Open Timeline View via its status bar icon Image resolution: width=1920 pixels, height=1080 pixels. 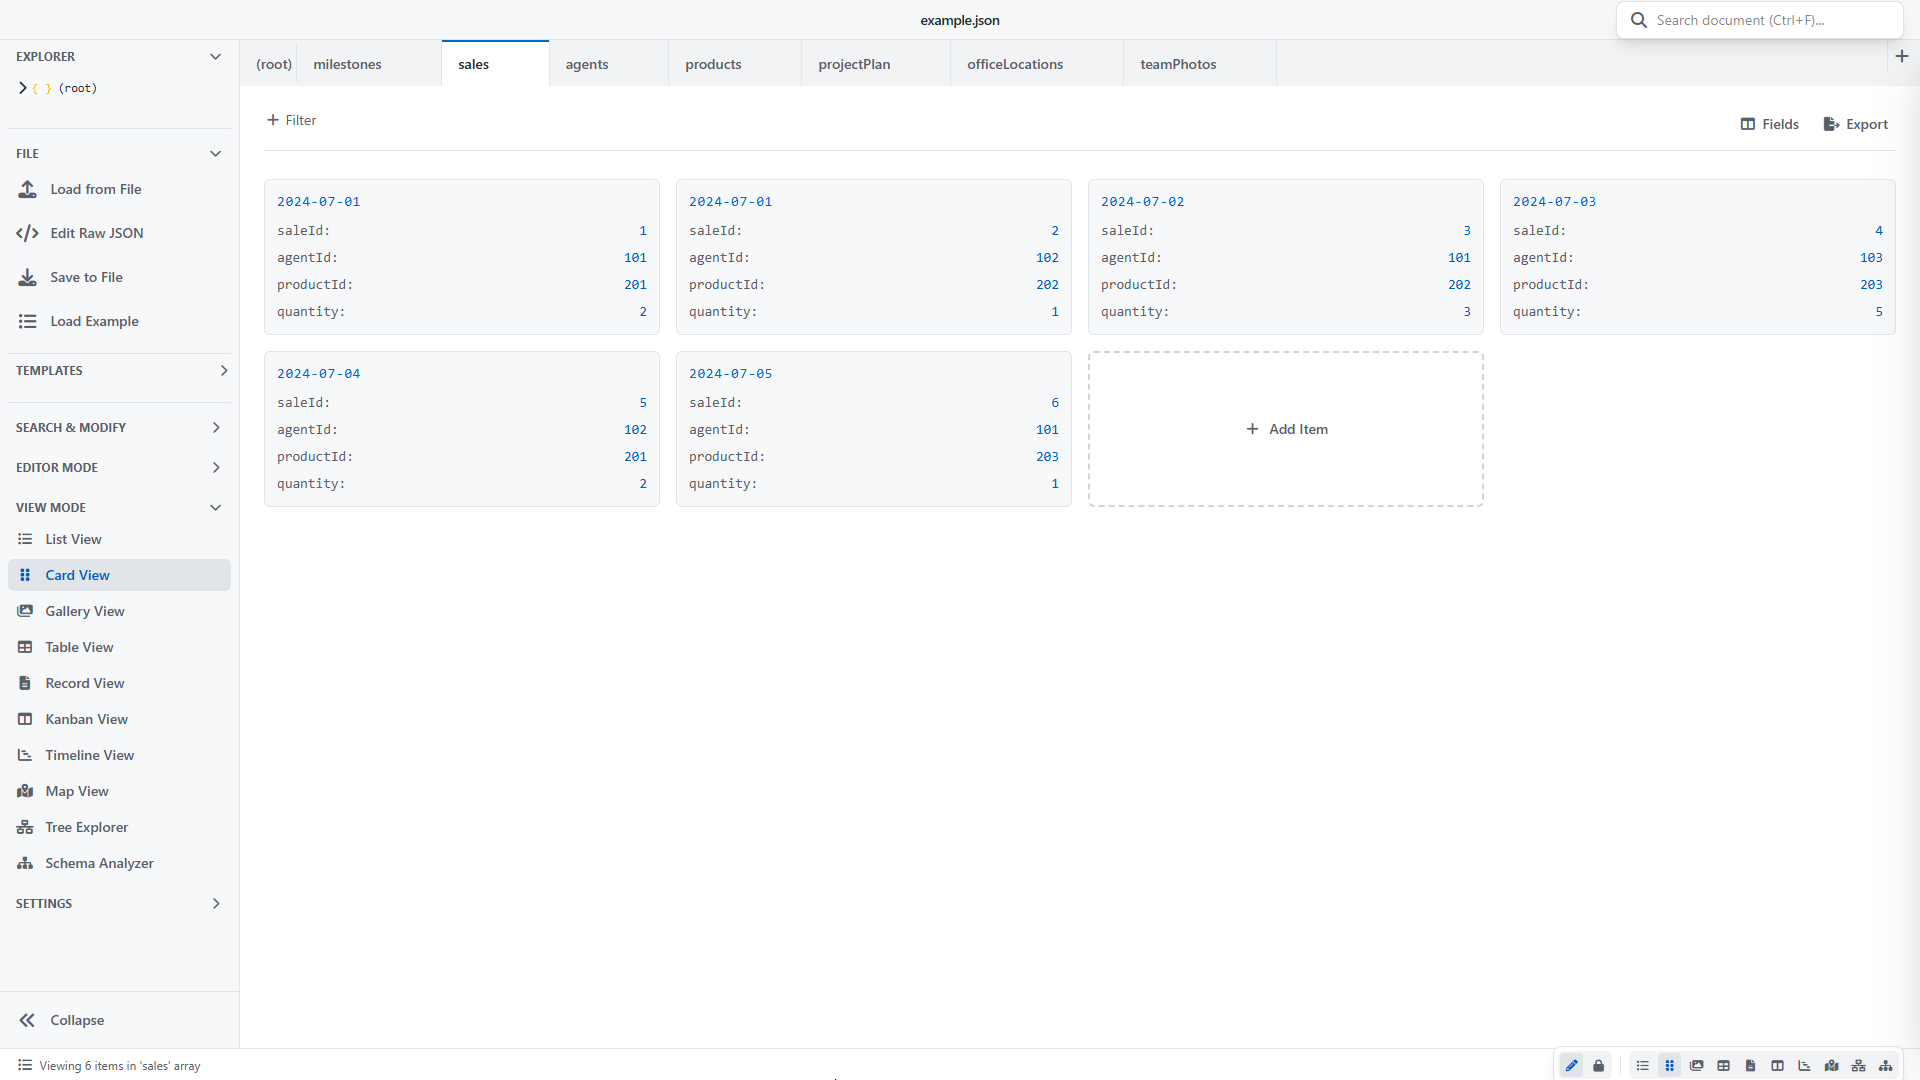coord(1804,1065)
